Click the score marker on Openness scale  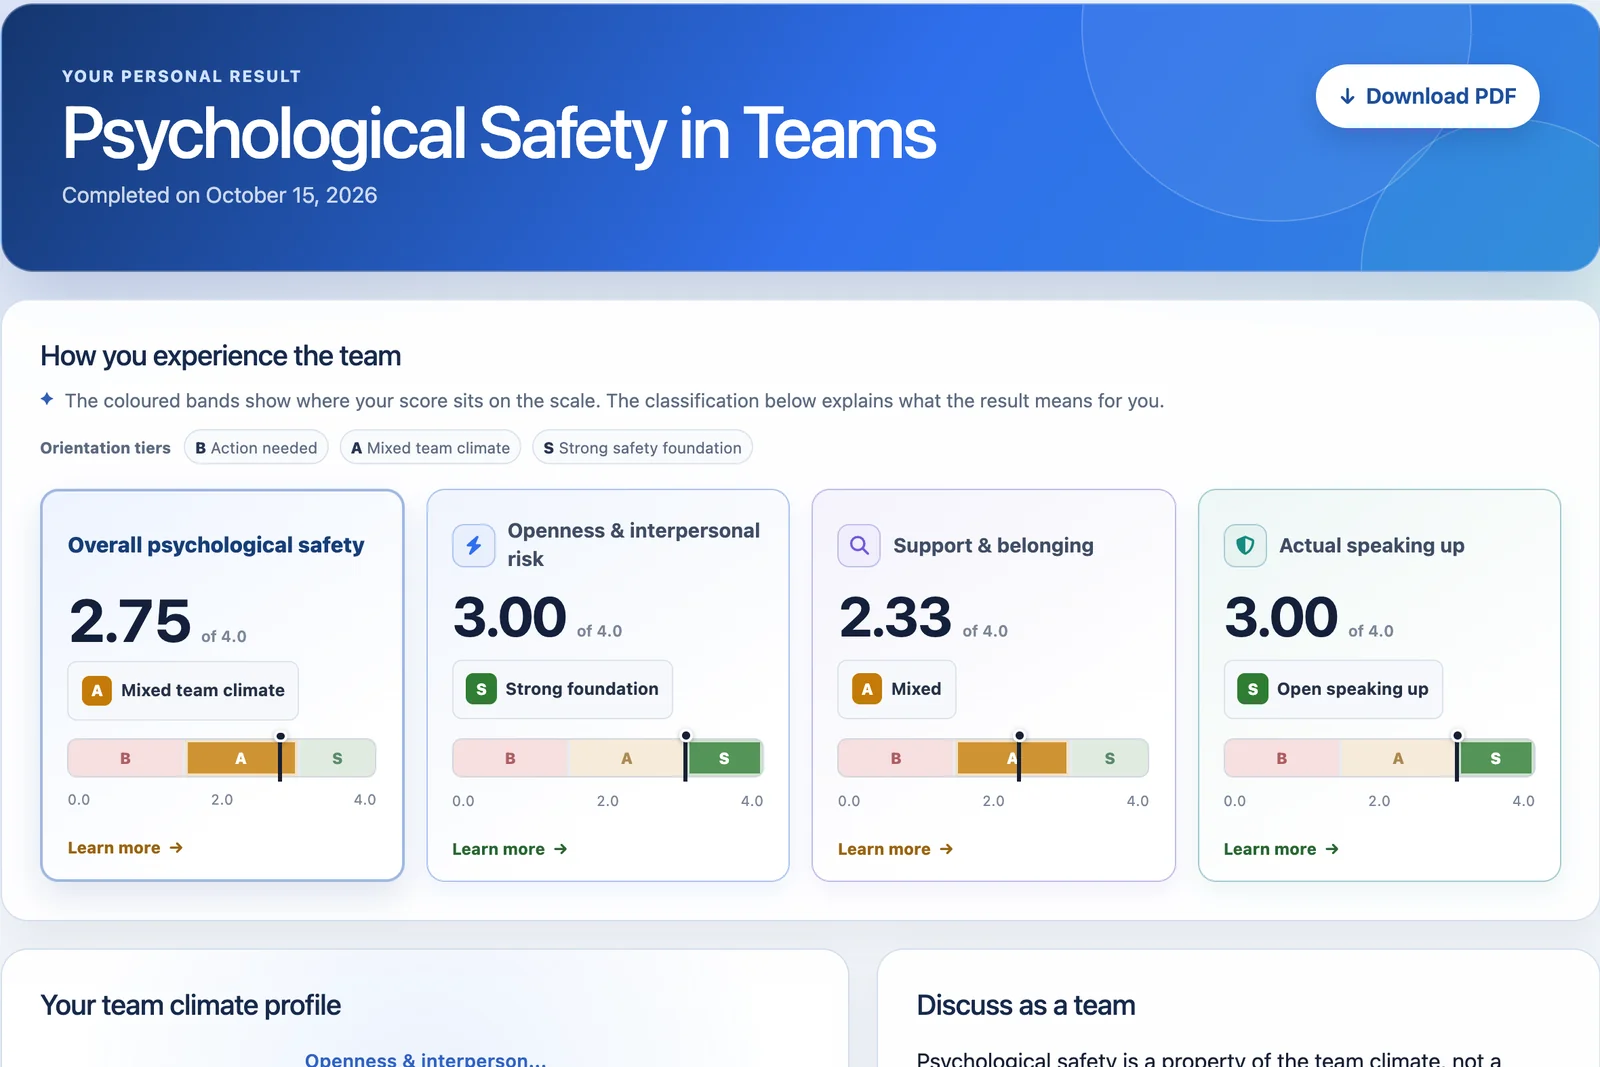click(686, 757)
